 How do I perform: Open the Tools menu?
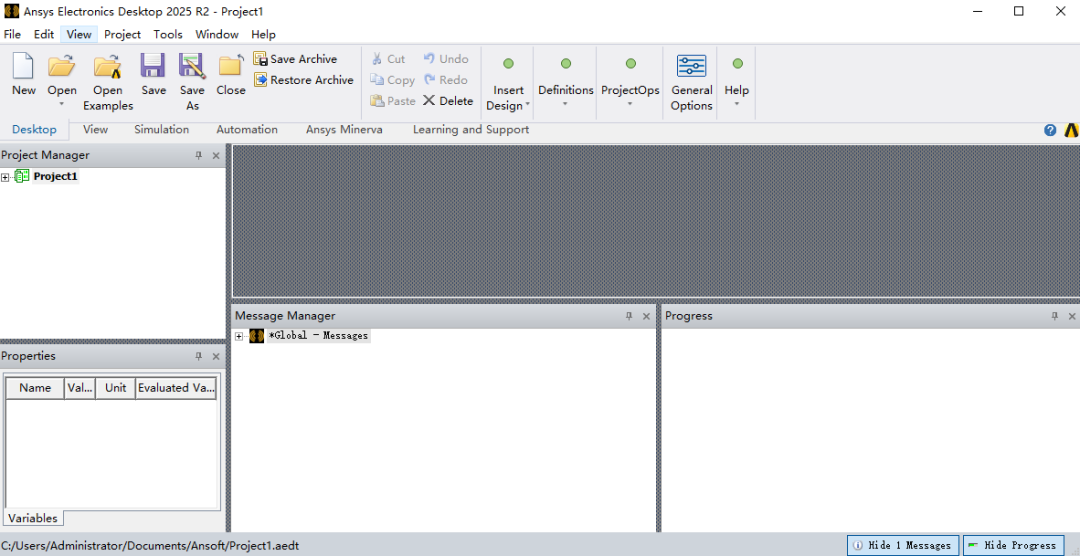tap(168, 34)
